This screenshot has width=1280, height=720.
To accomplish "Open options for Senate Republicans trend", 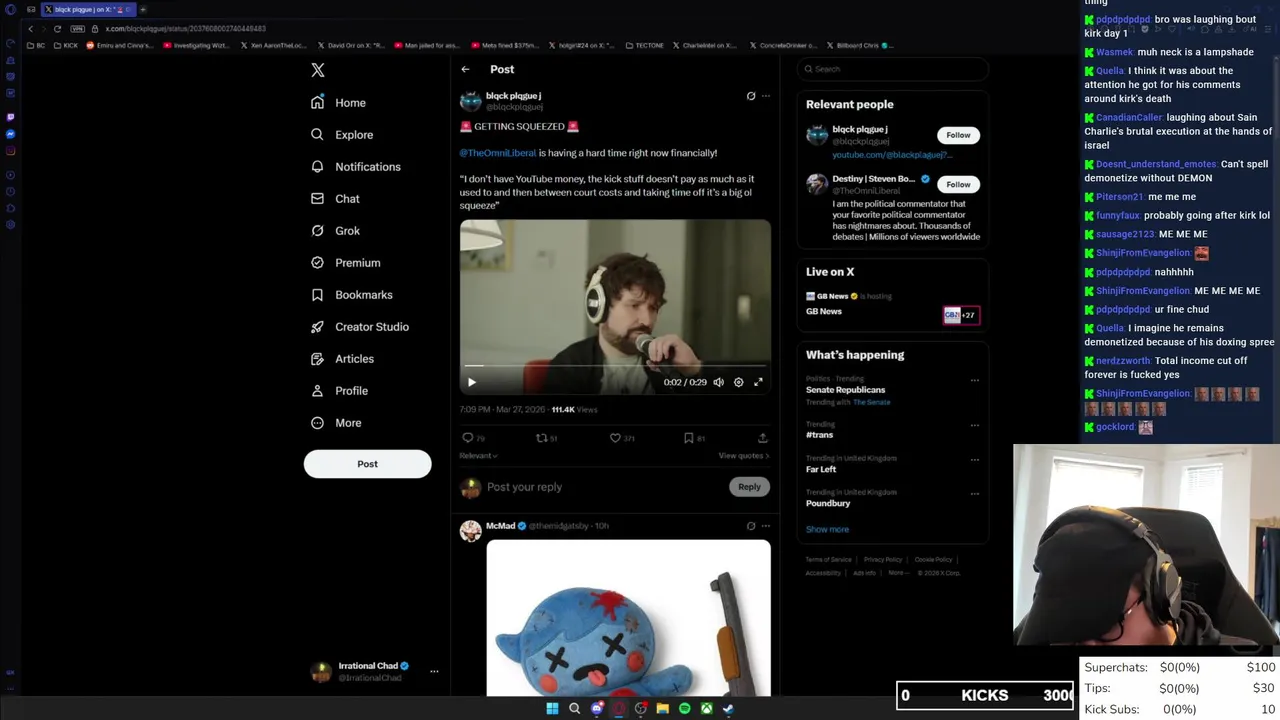I will point(975,380).
